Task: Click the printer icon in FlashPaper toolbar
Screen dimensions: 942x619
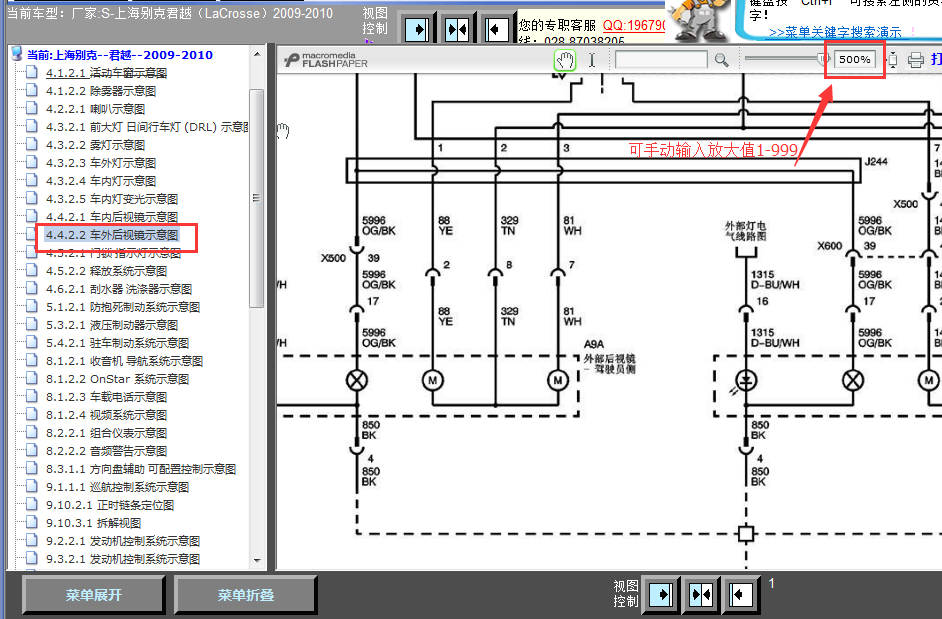Action: point(916,60)
